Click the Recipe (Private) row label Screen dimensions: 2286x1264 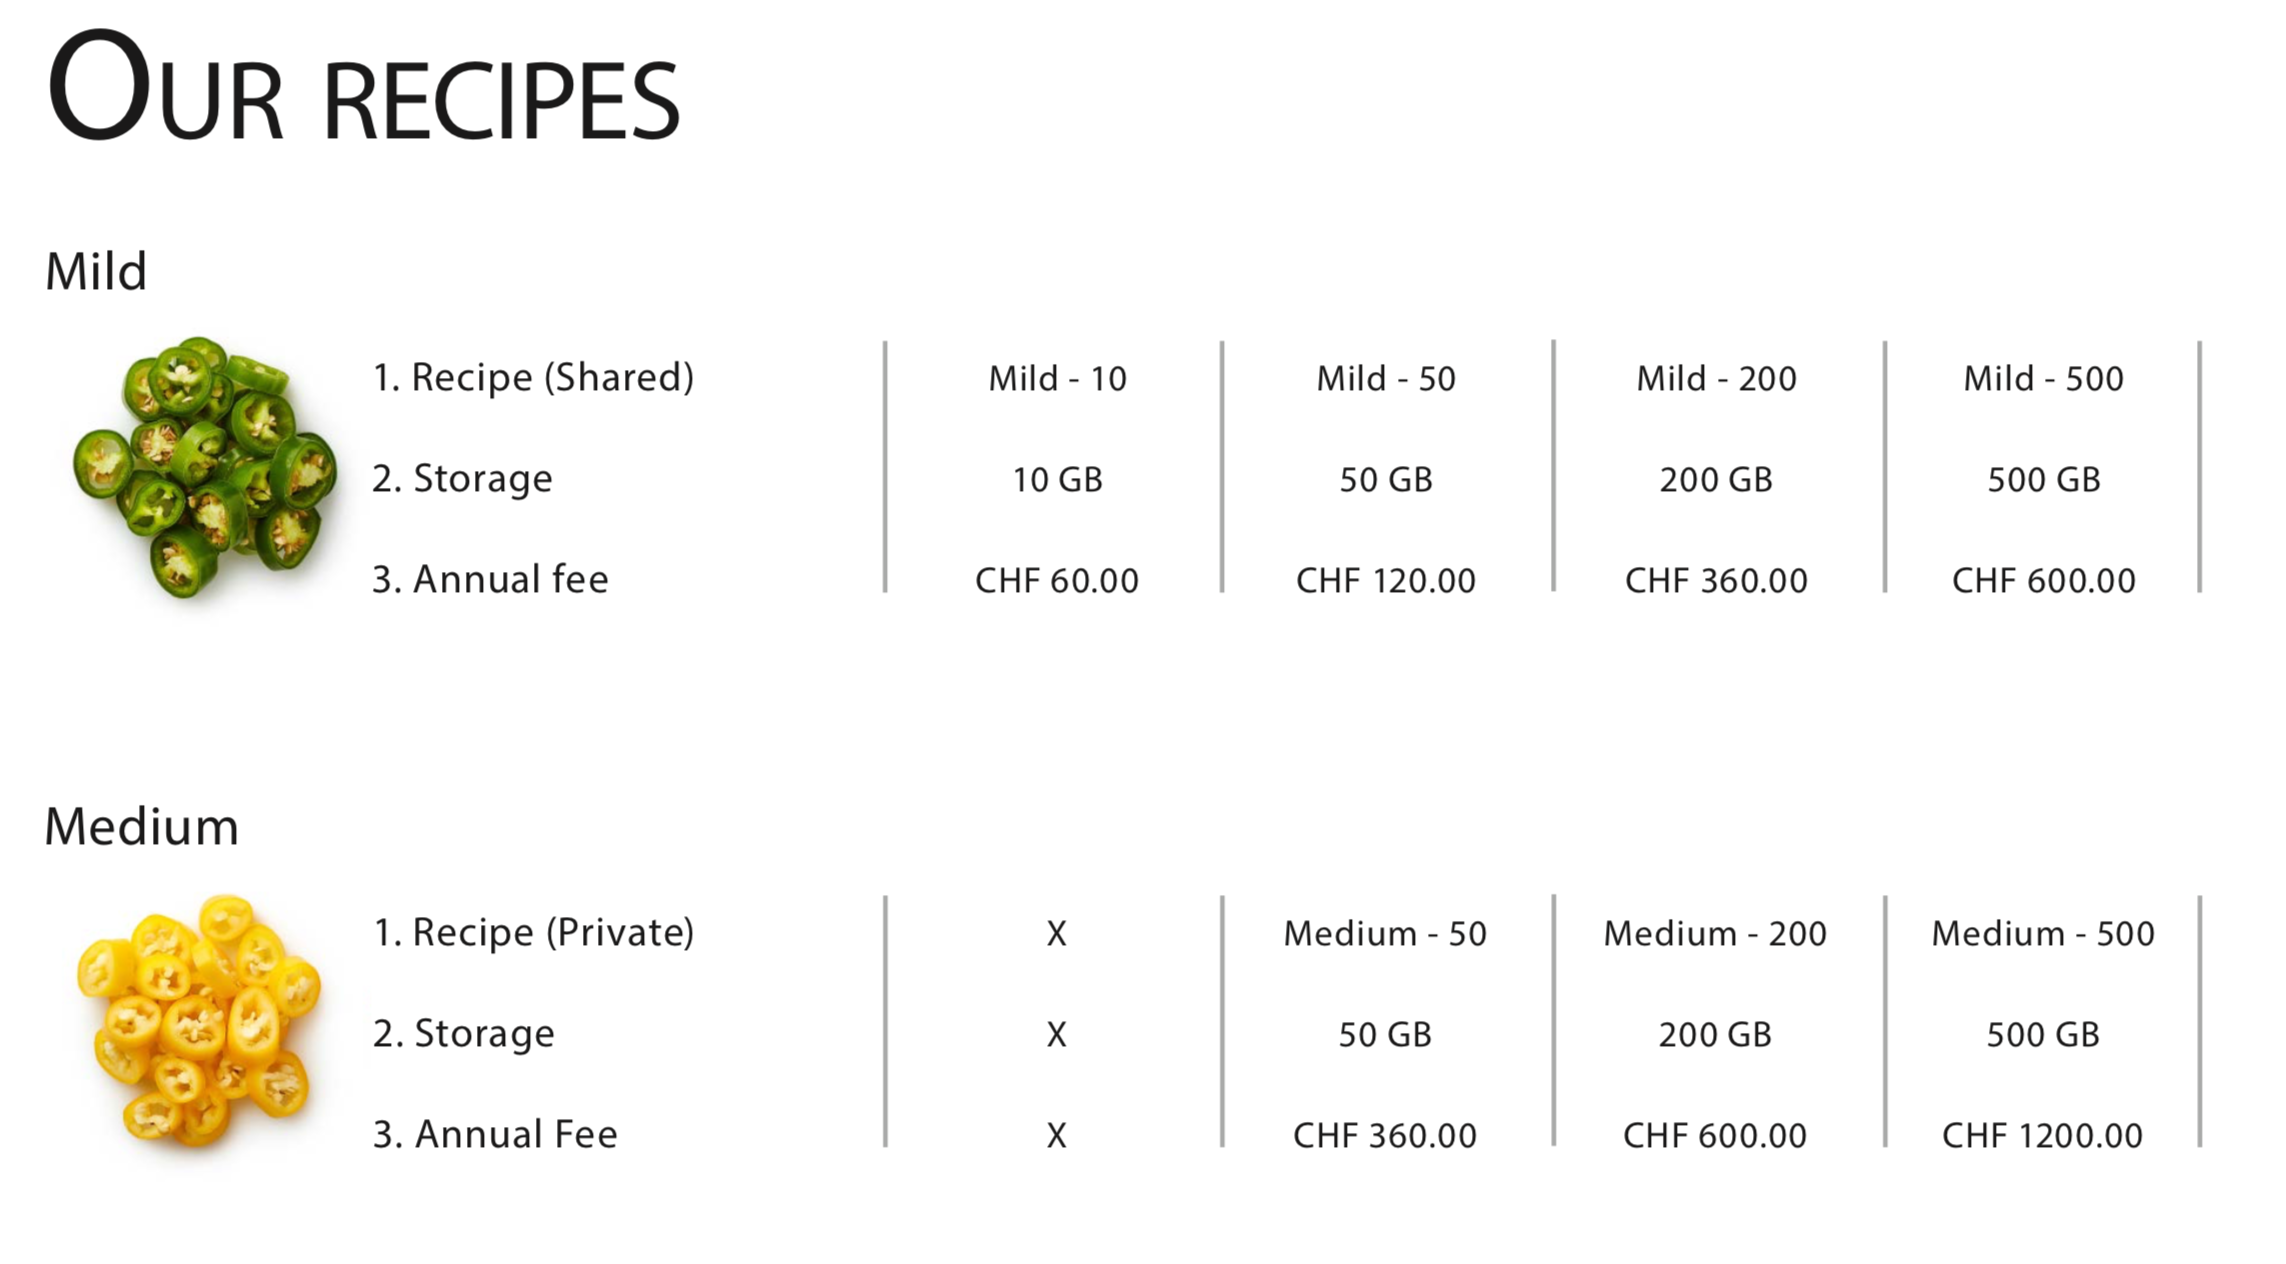[x=533, y=933]
